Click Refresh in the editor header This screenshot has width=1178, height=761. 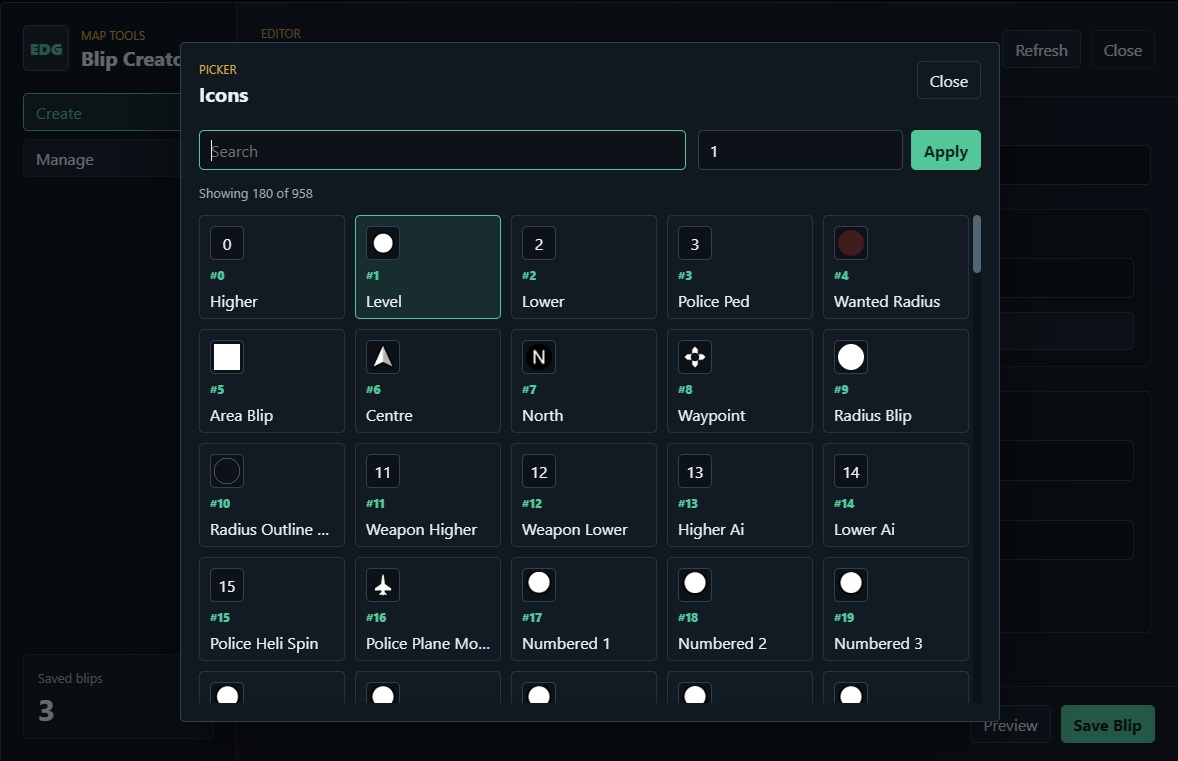click(x=1041, y=50)
